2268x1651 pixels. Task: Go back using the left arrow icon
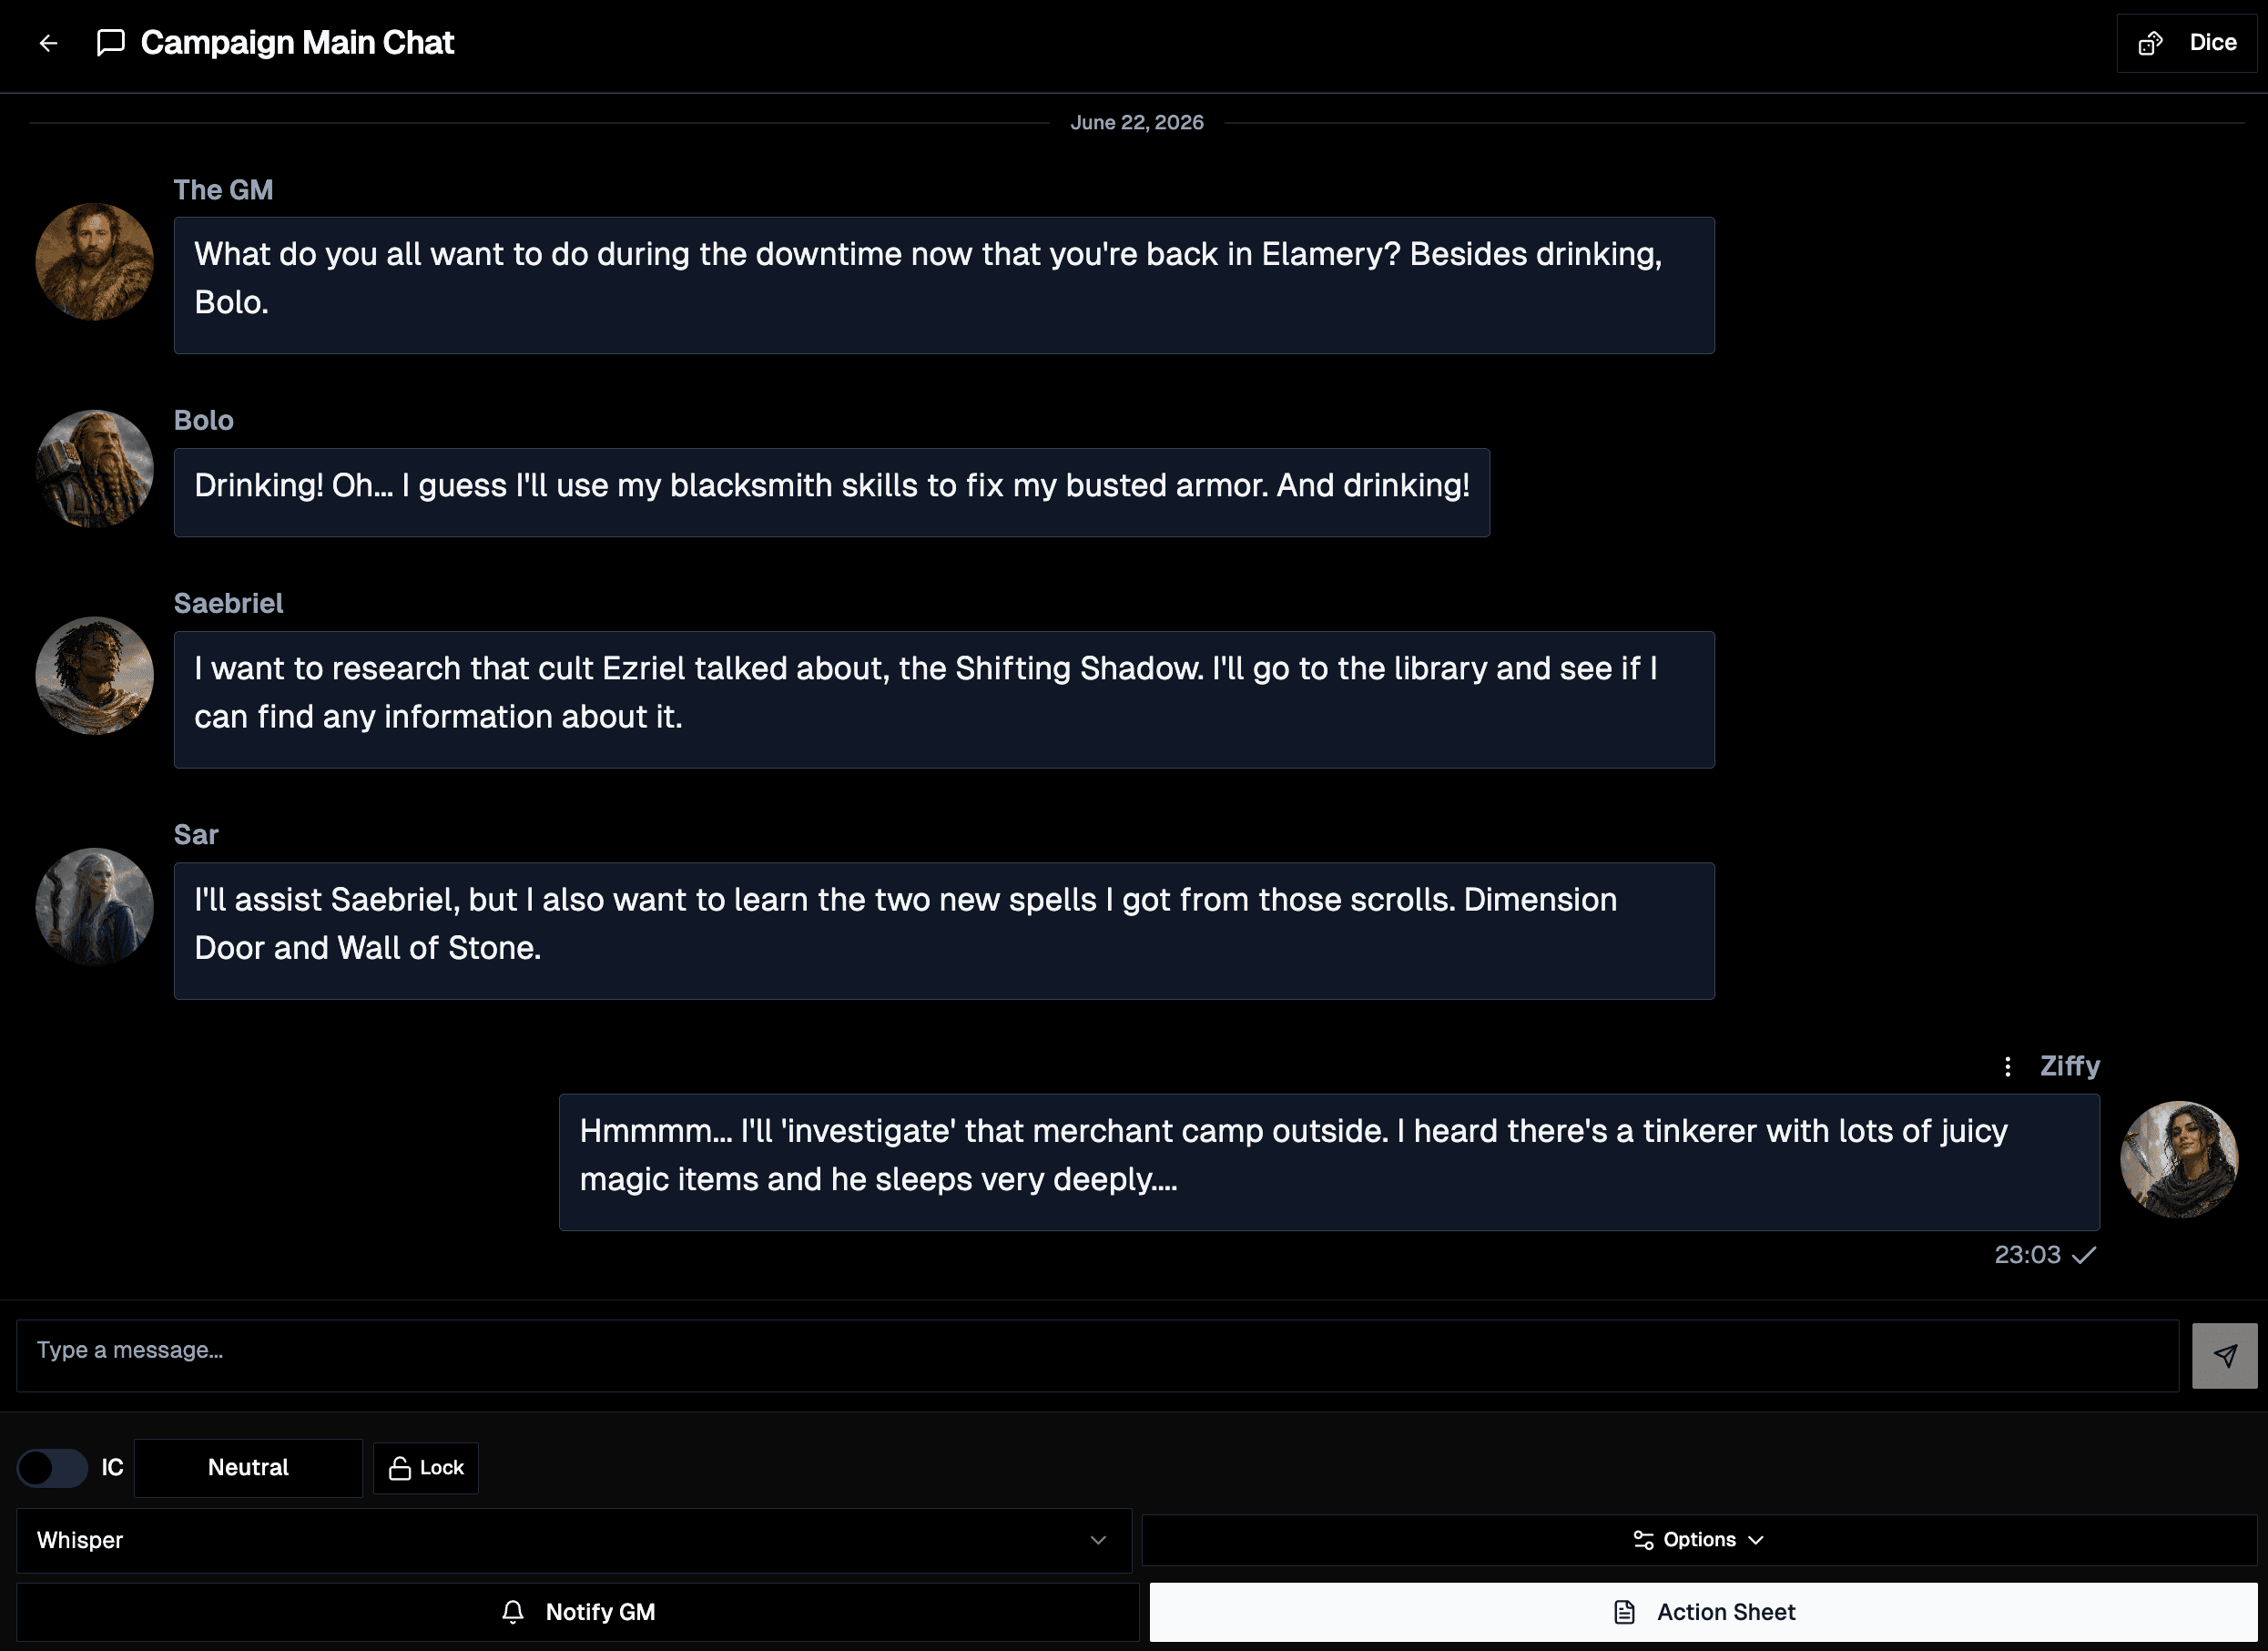(48, 43)
